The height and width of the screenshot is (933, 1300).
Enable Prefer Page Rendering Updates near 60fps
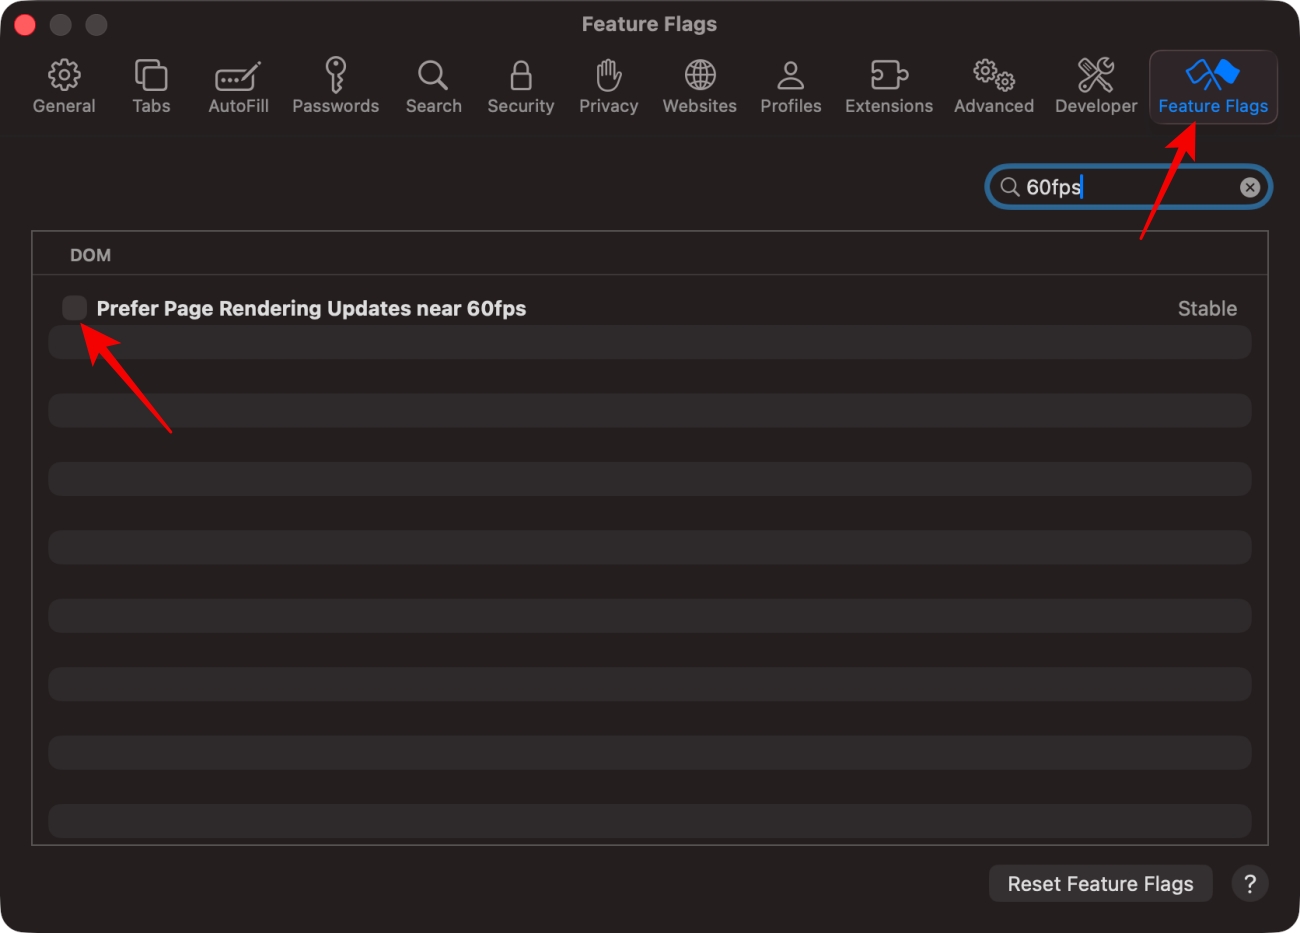74,308
